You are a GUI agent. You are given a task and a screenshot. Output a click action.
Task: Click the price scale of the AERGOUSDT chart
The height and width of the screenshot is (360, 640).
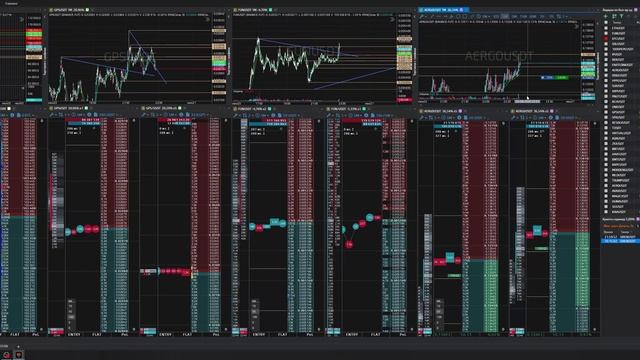coord(588,61)
